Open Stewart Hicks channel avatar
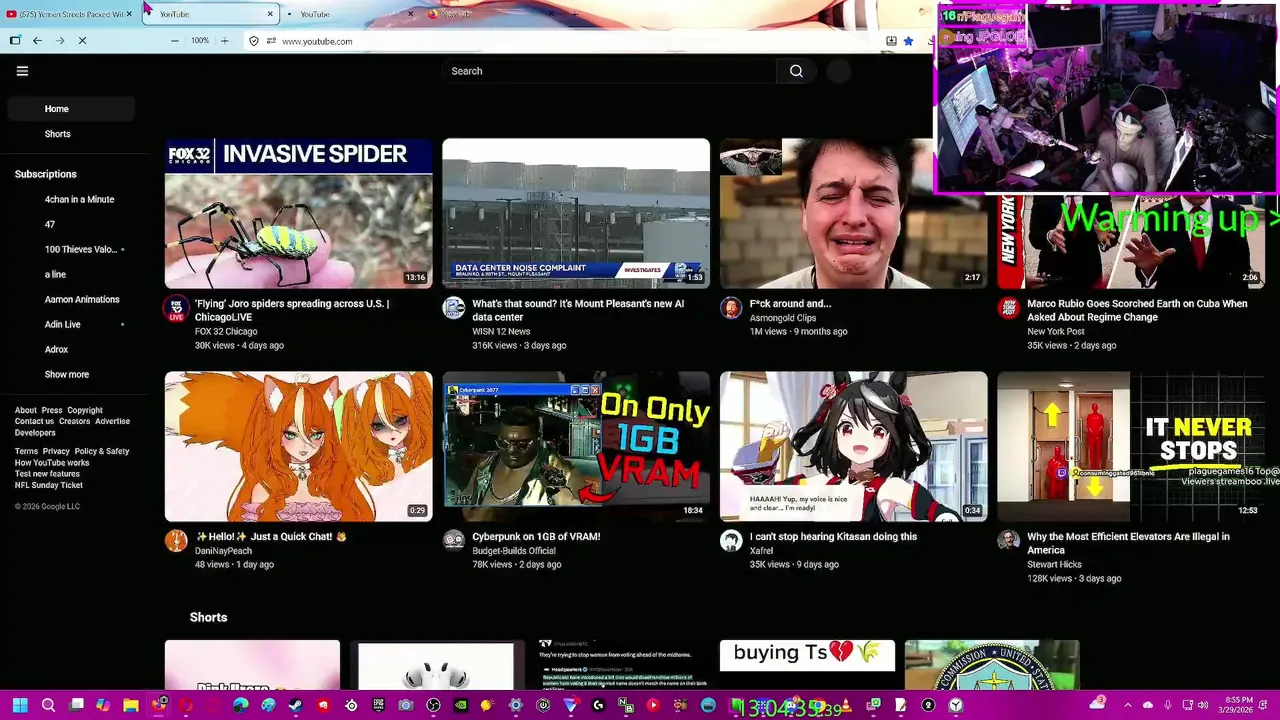The image size is (1280, 720). (x=1008, y=541)
